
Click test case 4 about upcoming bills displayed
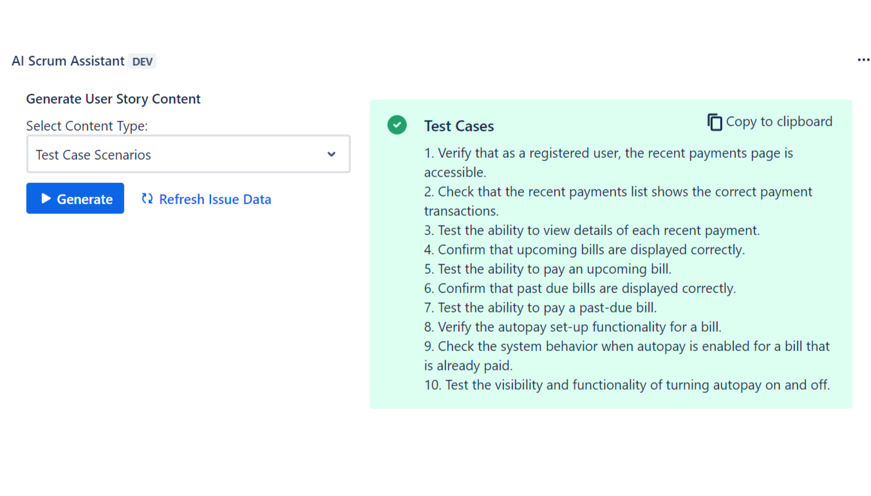(x=584, y=250)
